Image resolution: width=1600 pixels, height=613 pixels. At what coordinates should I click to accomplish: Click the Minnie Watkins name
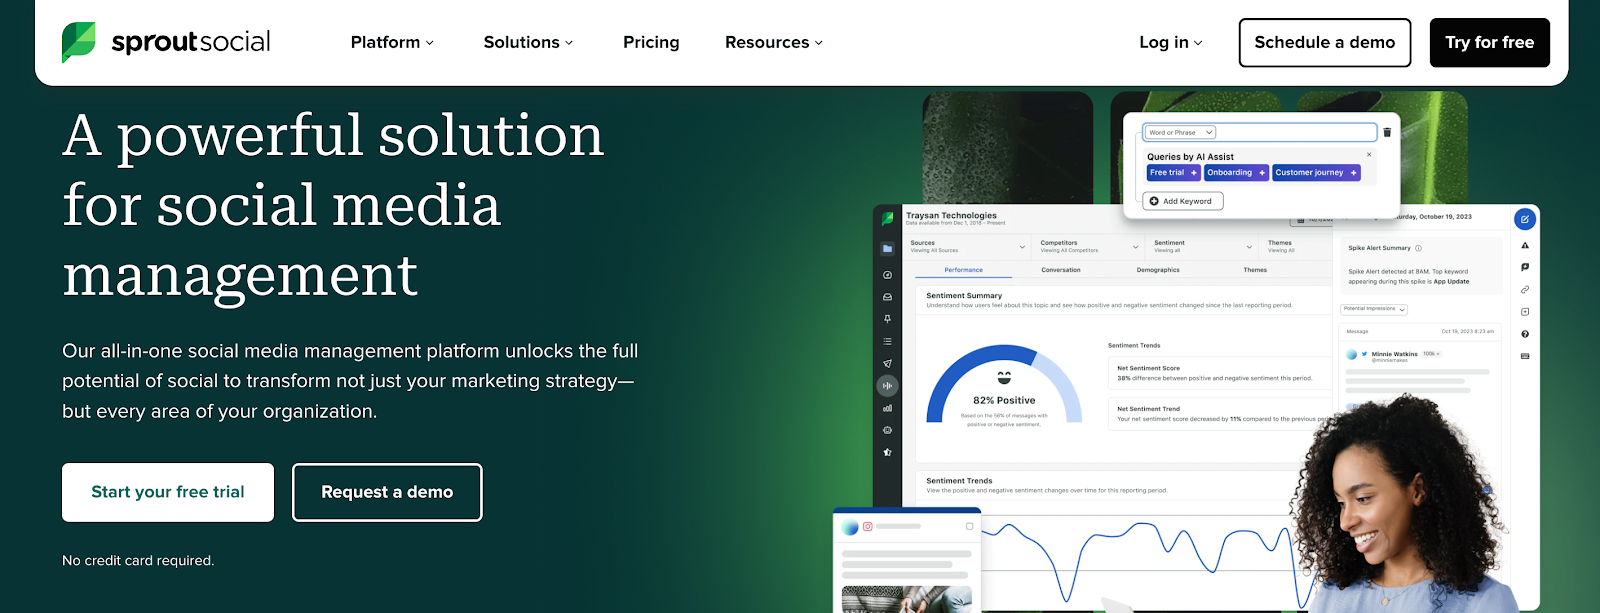[1394, 354]
